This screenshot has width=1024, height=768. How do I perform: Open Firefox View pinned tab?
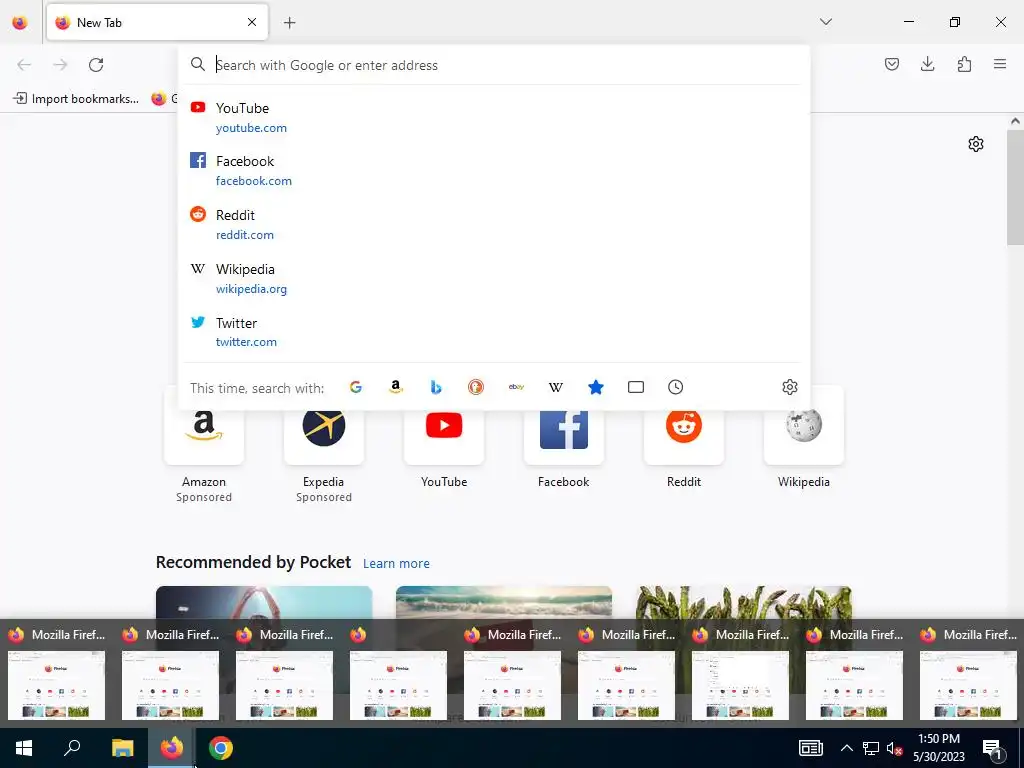tap(20, 22)
